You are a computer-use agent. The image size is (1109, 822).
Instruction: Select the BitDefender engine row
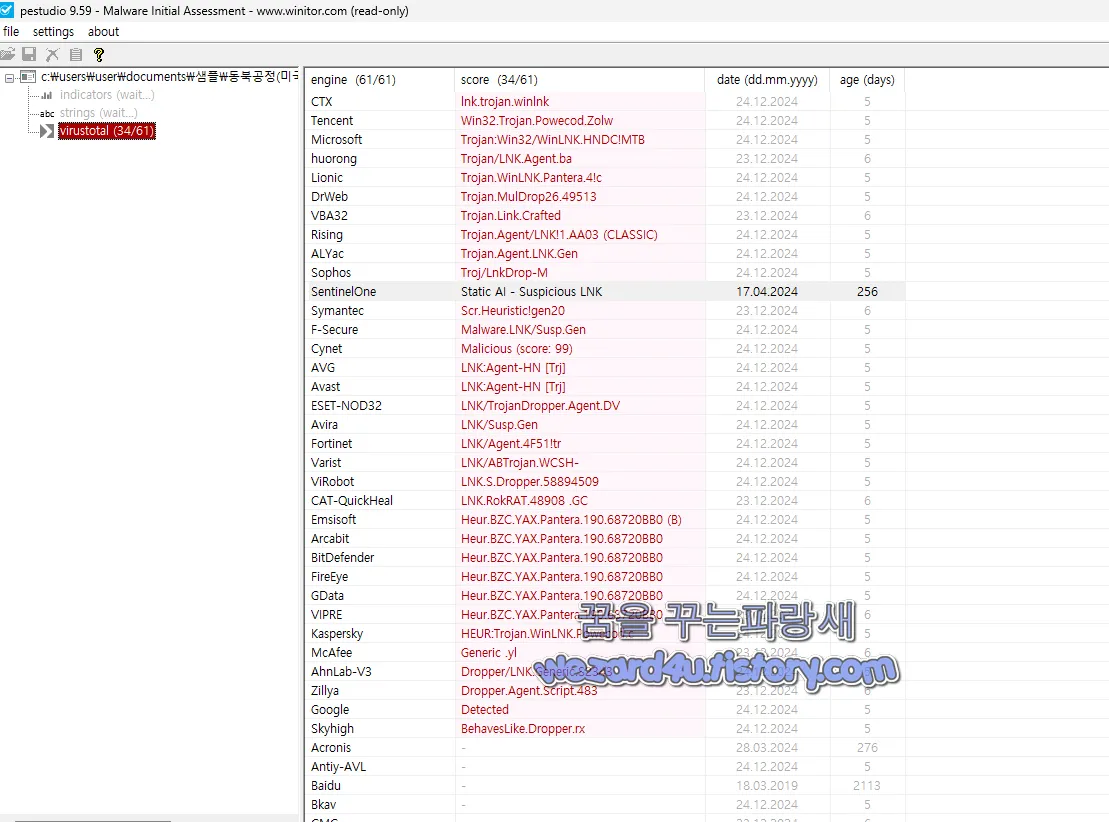[x=605, y=558]
